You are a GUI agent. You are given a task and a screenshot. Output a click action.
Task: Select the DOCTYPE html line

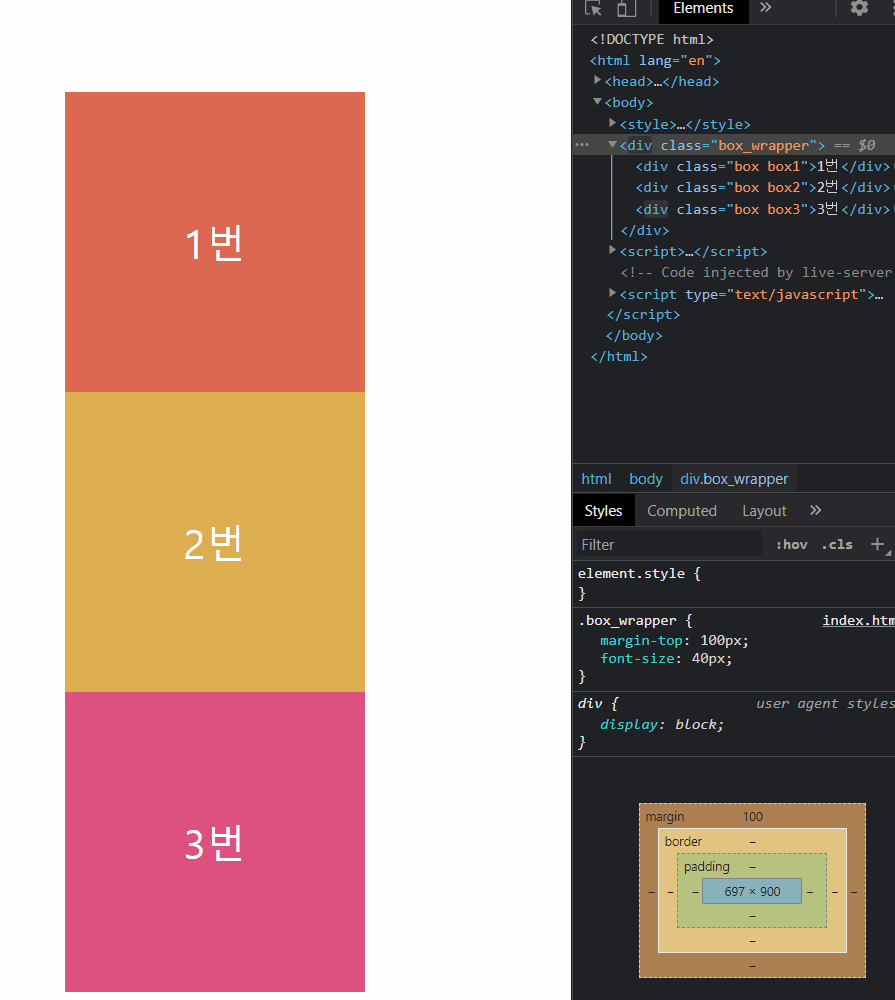(x=652, y=40)
